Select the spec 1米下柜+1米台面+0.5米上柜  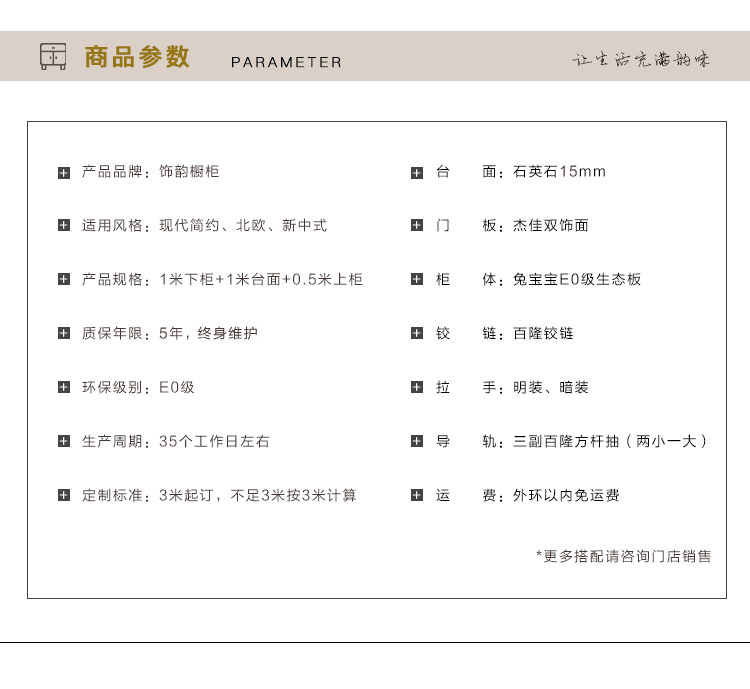click(x=261, y=279)
